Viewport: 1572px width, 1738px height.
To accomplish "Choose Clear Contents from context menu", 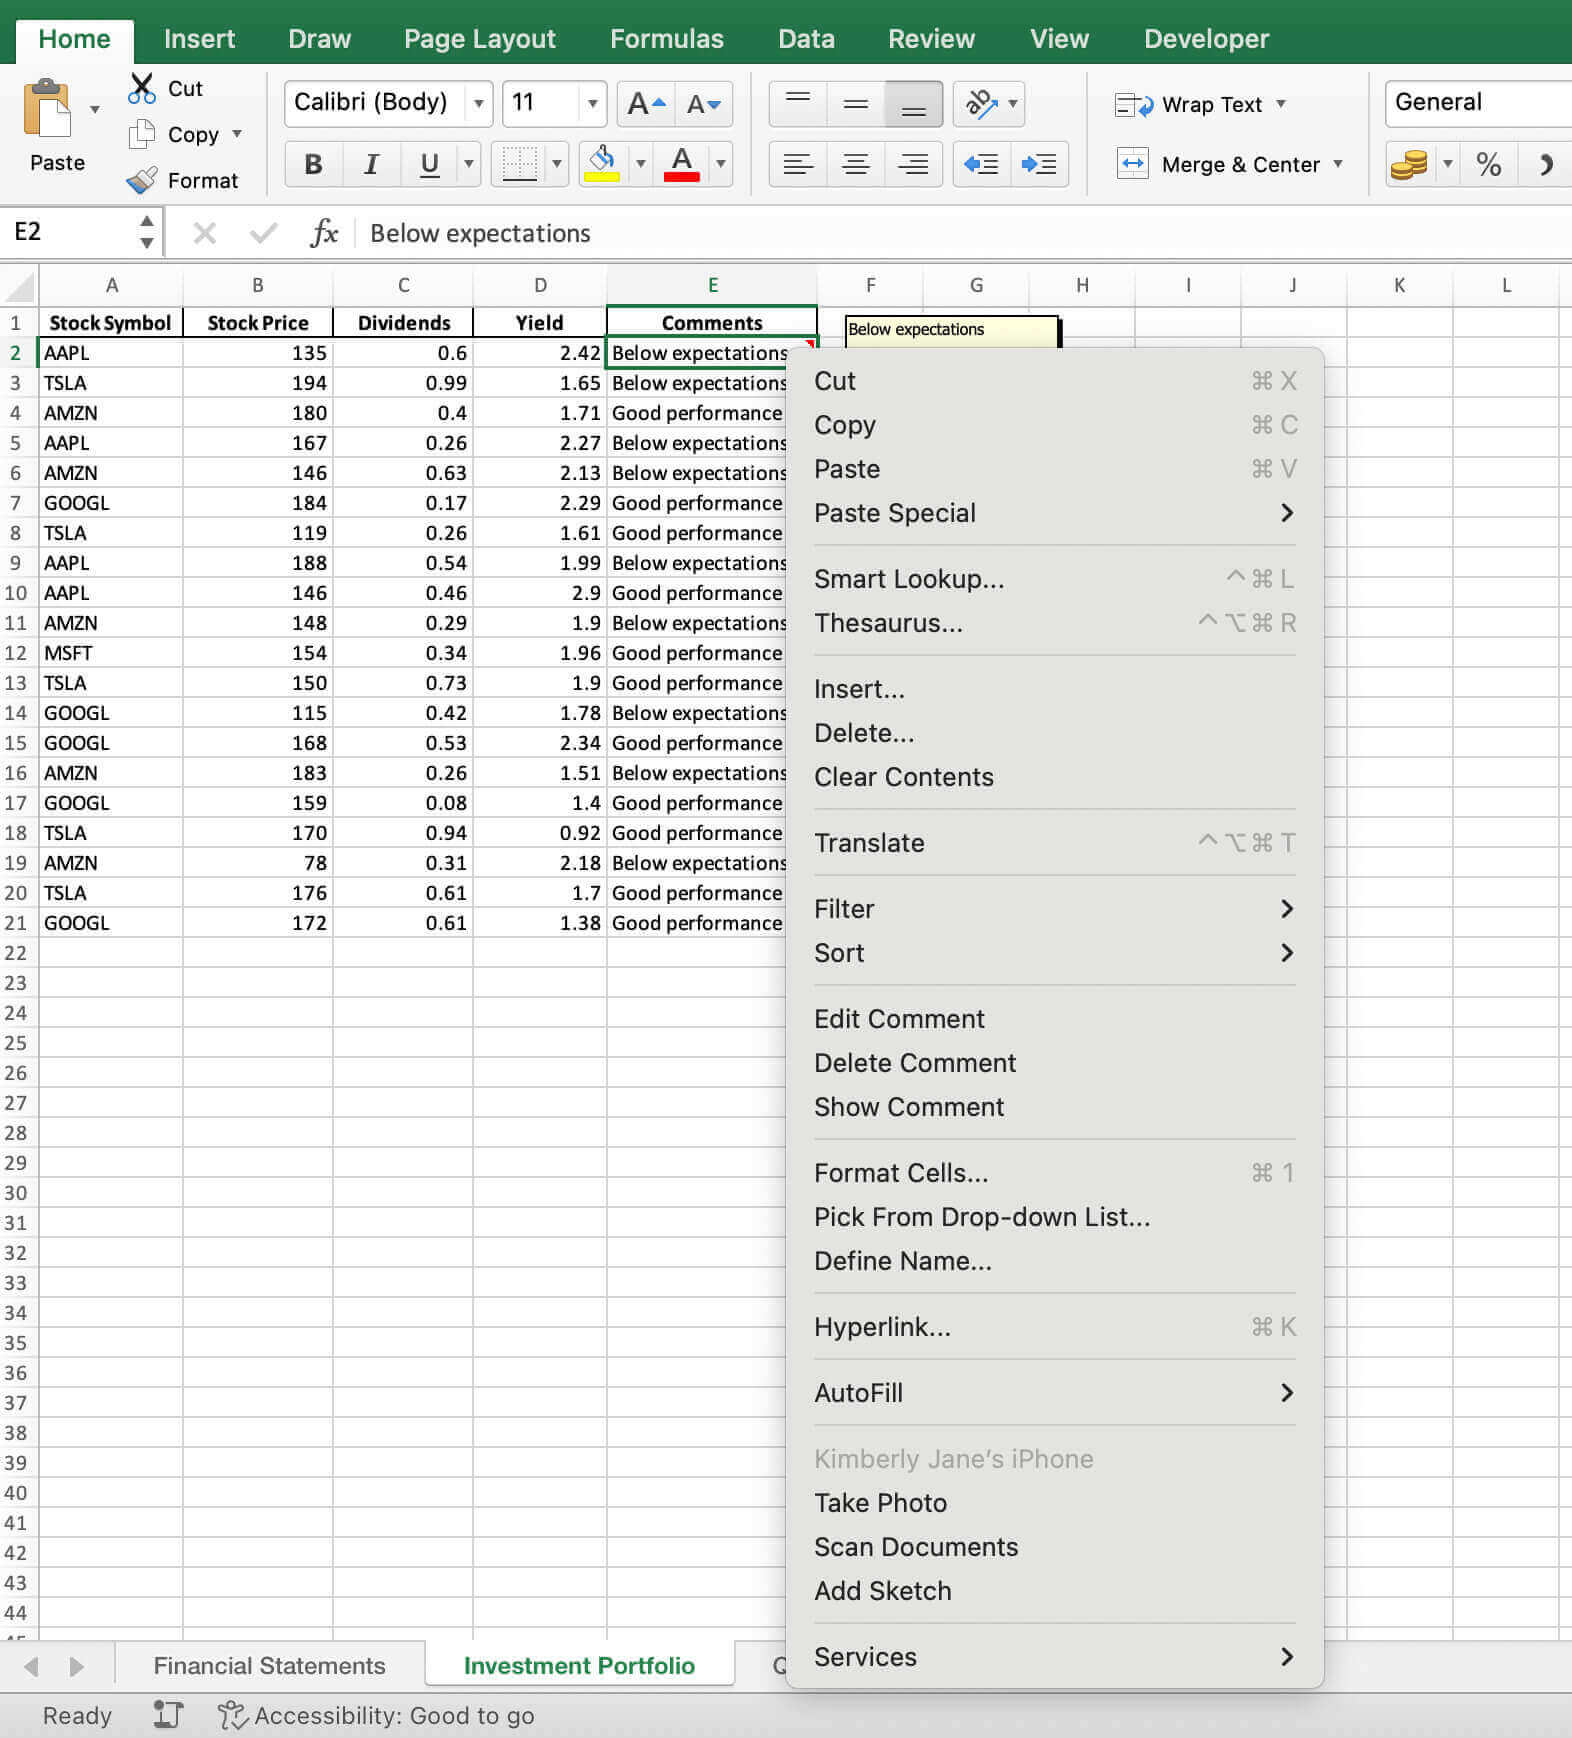I will tap(1054, 777).
